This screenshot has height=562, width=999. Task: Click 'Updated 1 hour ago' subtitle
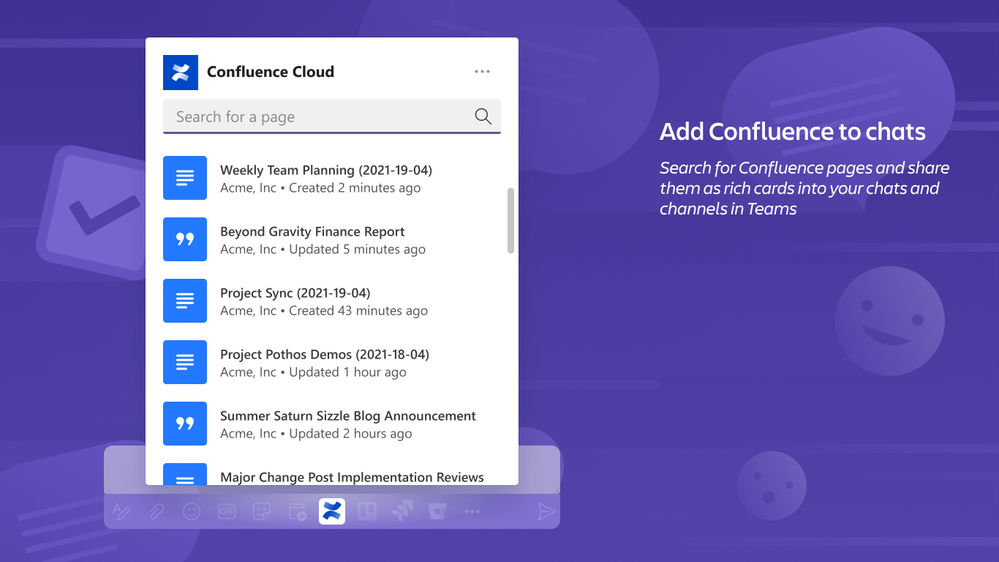coord(347,372)
